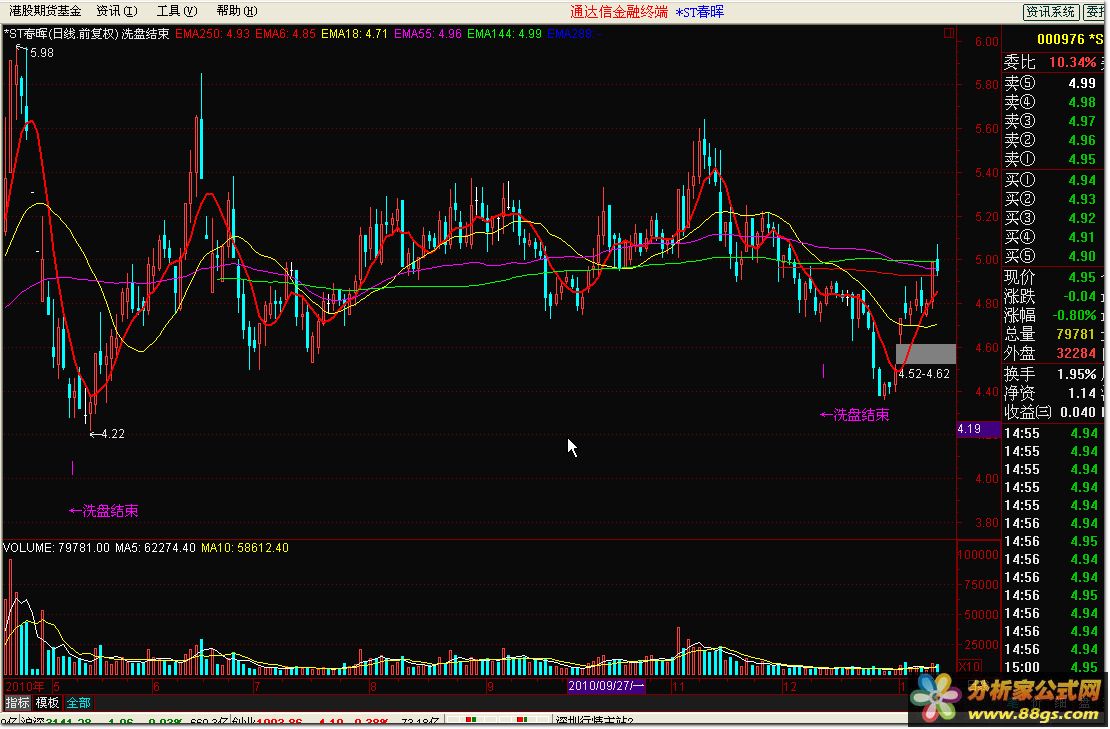The image size is (1110, 729).
Task: Click the 总量 79781 row
Action: (1053, 334)
